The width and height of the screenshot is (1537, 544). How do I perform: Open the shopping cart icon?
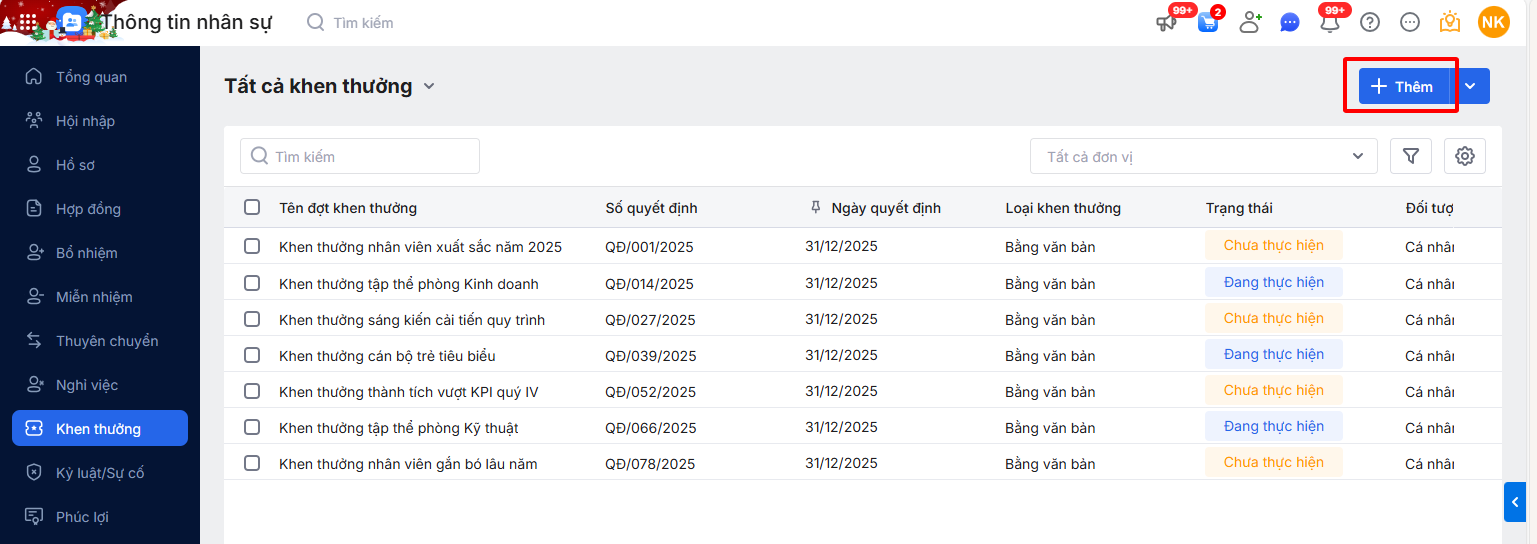pyautogui.click(x=1208, y=22)
